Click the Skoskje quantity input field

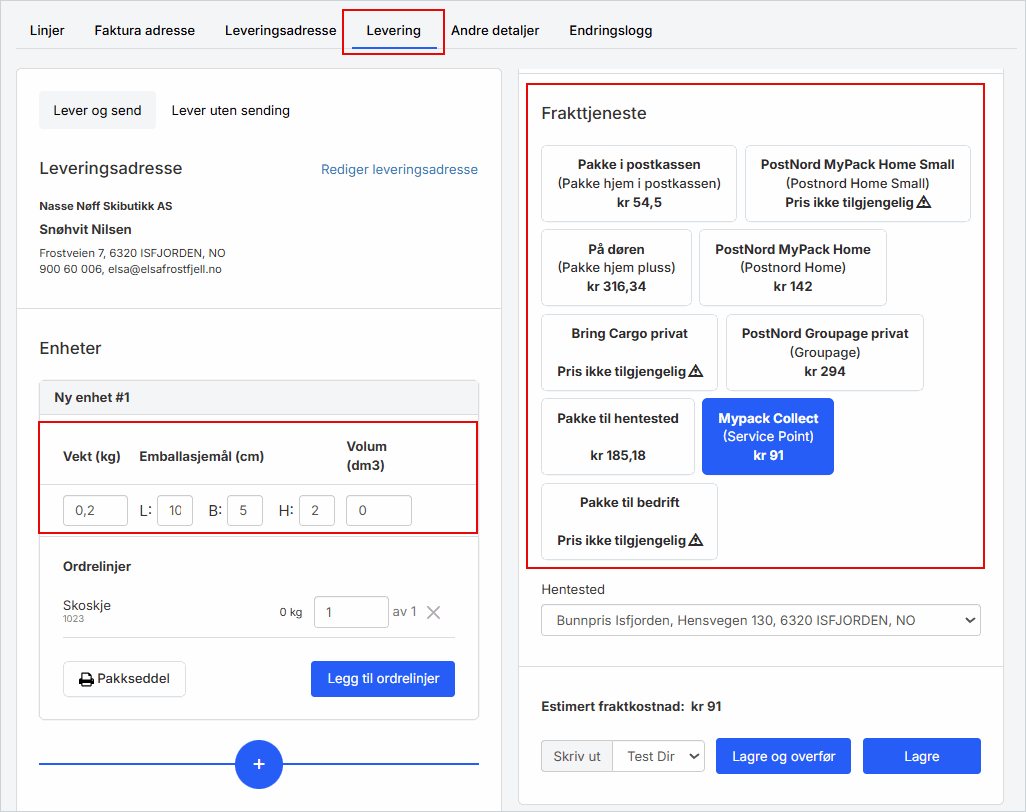point(351,612)
